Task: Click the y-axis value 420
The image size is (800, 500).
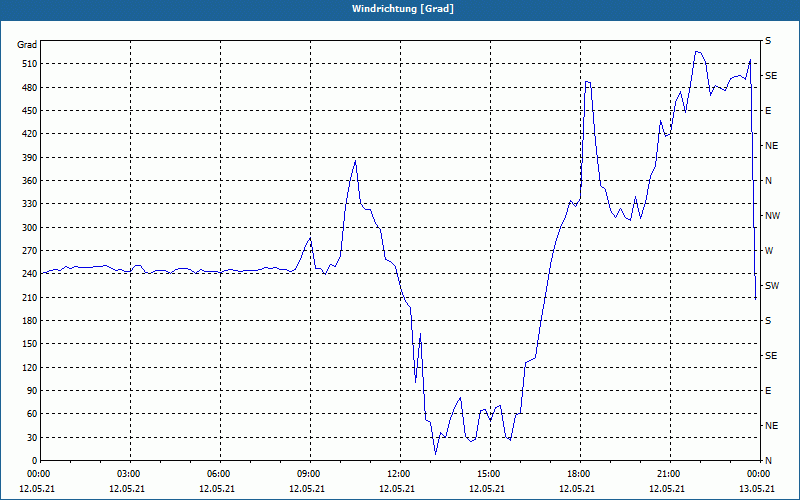Action: coord(29,134)
